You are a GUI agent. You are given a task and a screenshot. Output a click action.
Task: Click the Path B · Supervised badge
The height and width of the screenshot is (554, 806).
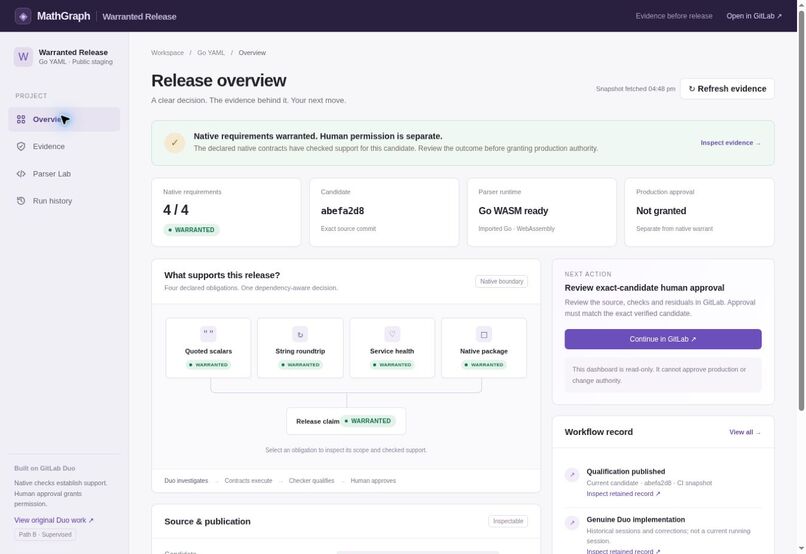[45, 534]
